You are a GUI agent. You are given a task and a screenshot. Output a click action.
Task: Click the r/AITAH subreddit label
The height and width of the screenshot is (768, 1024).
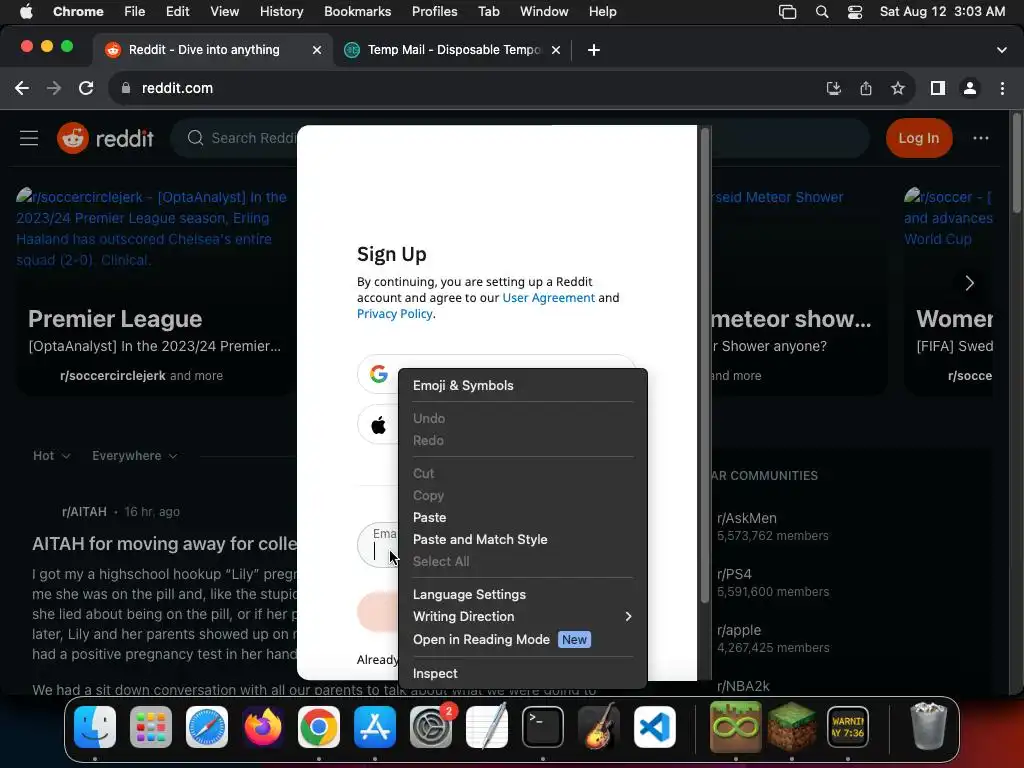click(84, 512)
